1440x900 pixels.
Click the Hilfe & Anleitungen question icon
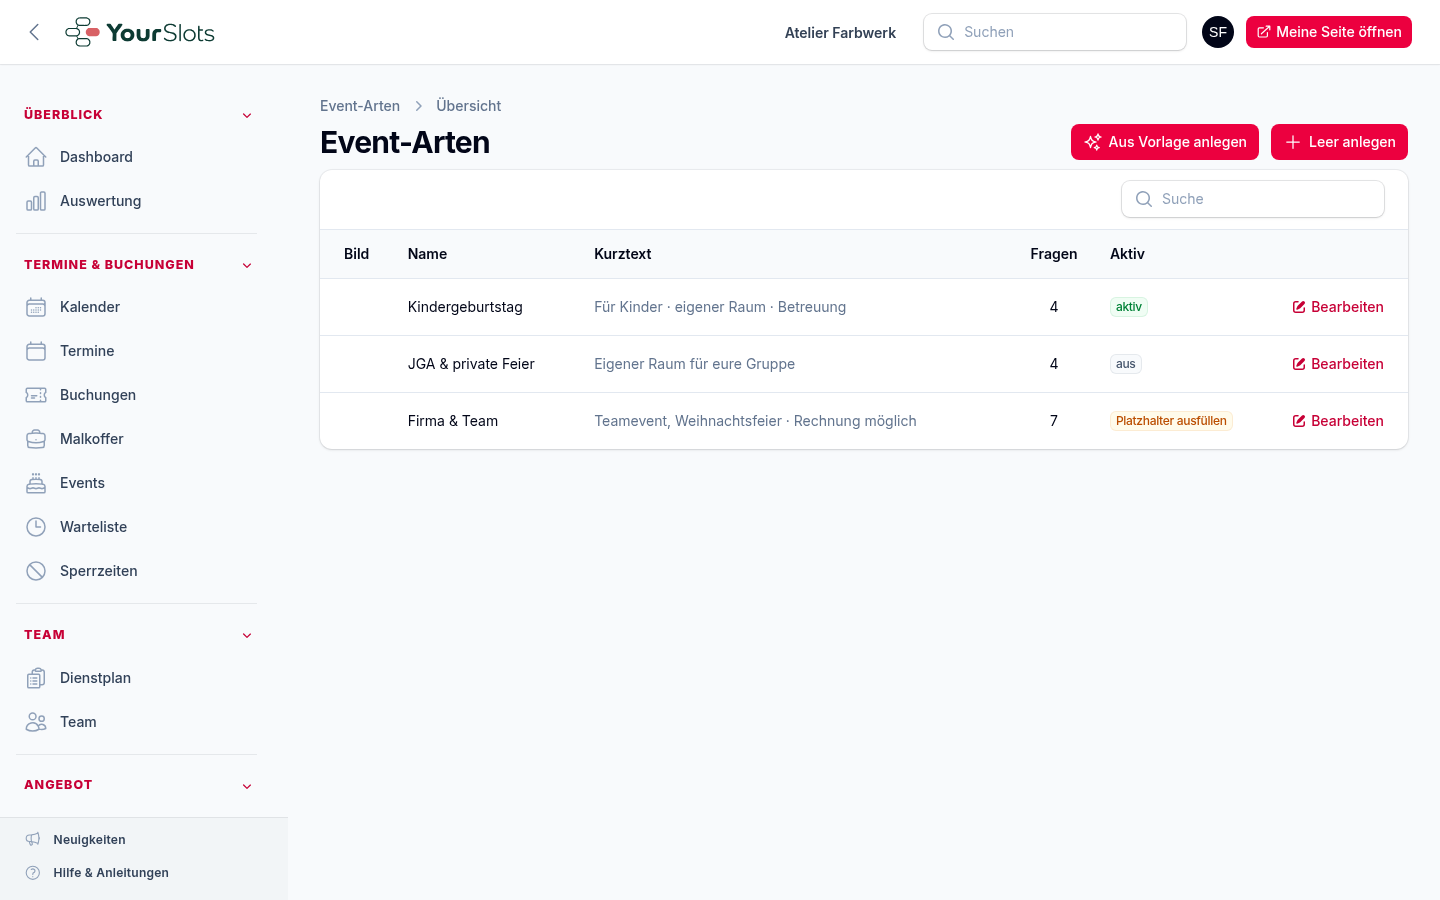click(33, 873)
